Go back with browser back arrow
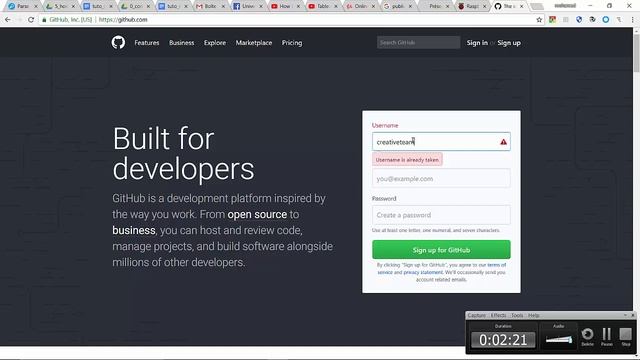Screen dimensions: 640x360 (8, 20)
